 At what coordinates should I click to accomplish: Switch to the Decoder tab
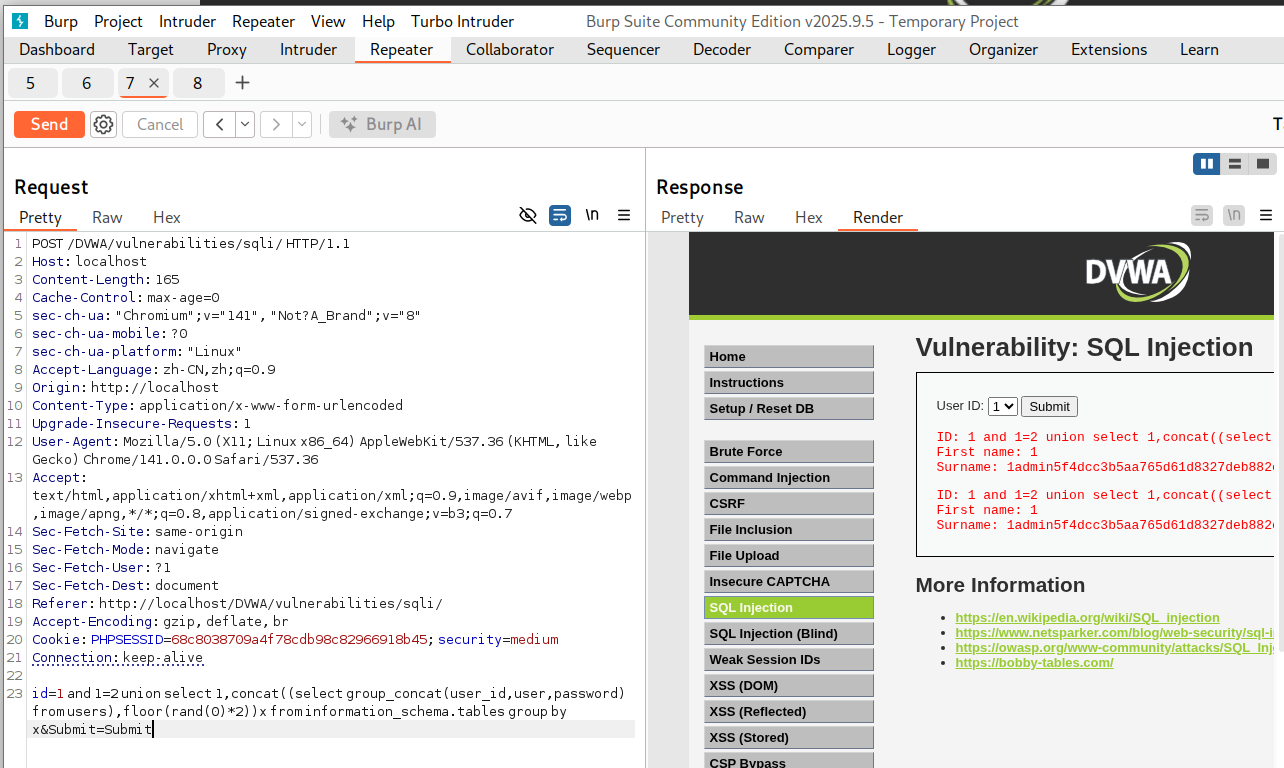[722, 49]
